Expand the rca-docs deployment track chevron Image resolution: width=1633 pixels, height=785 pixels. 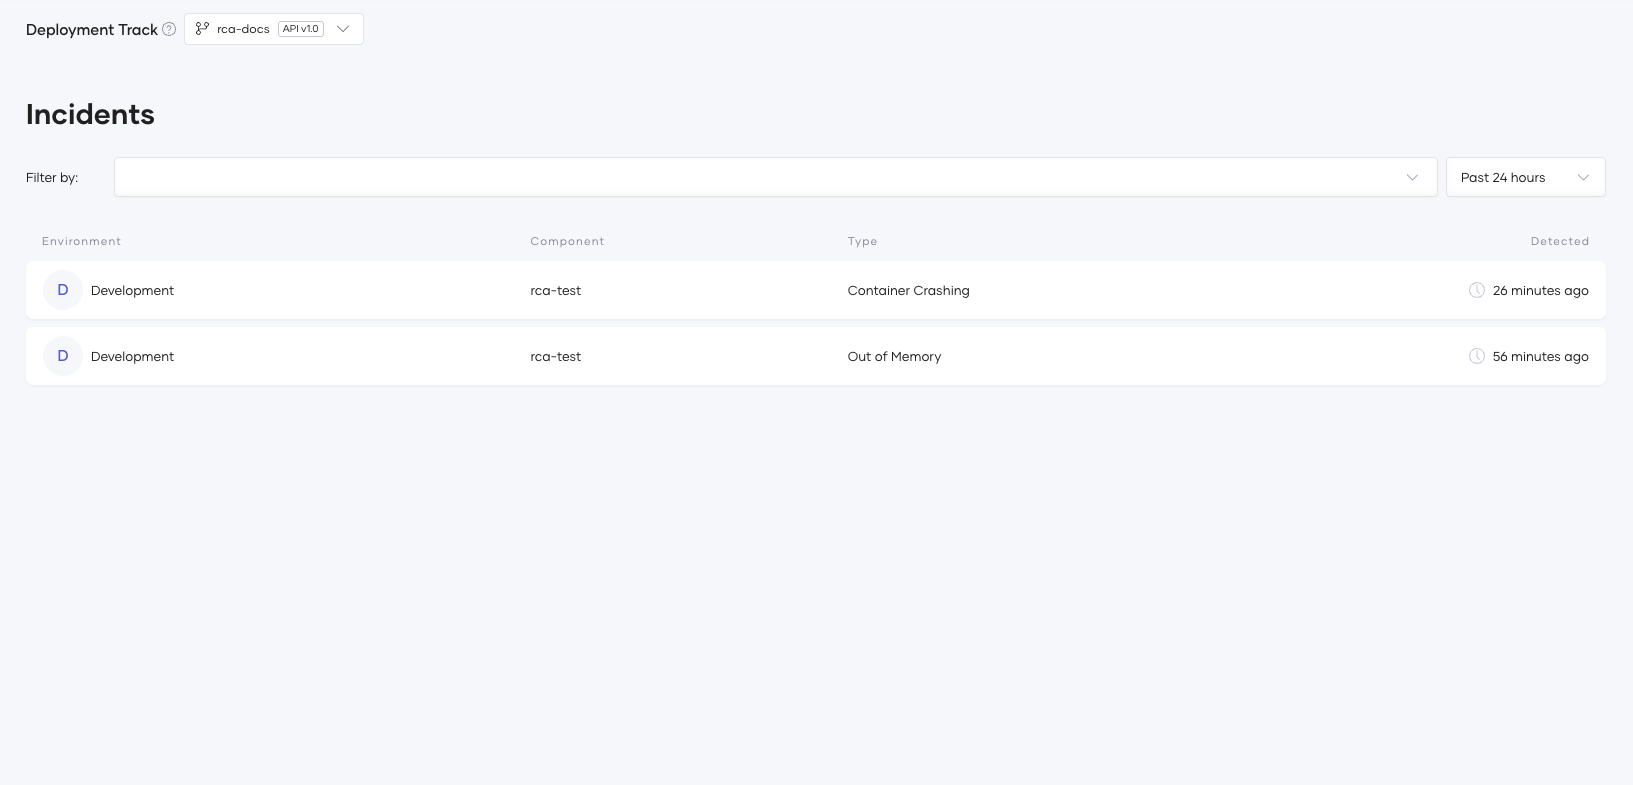tap(343, 29)
